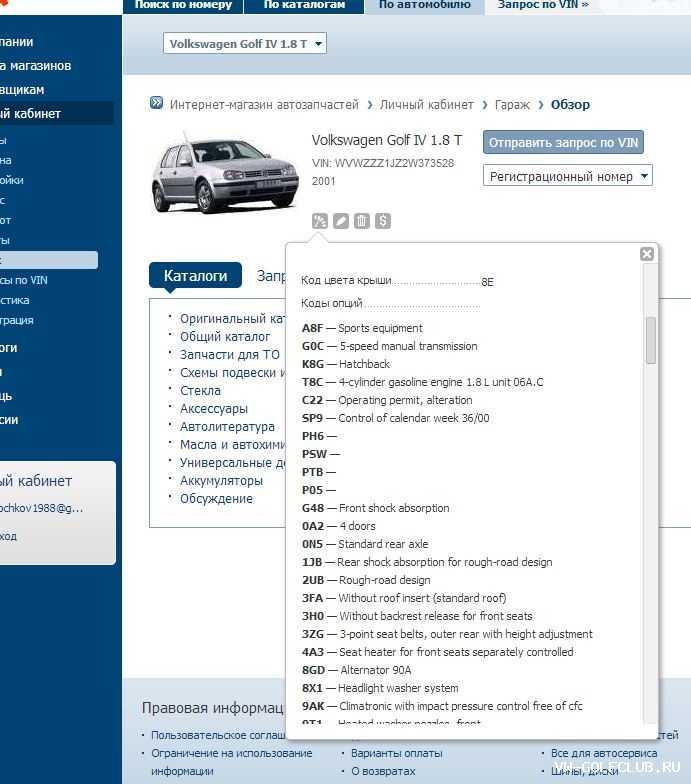Select option row 0N5 Standard rear axle

(x=365, y=544)
